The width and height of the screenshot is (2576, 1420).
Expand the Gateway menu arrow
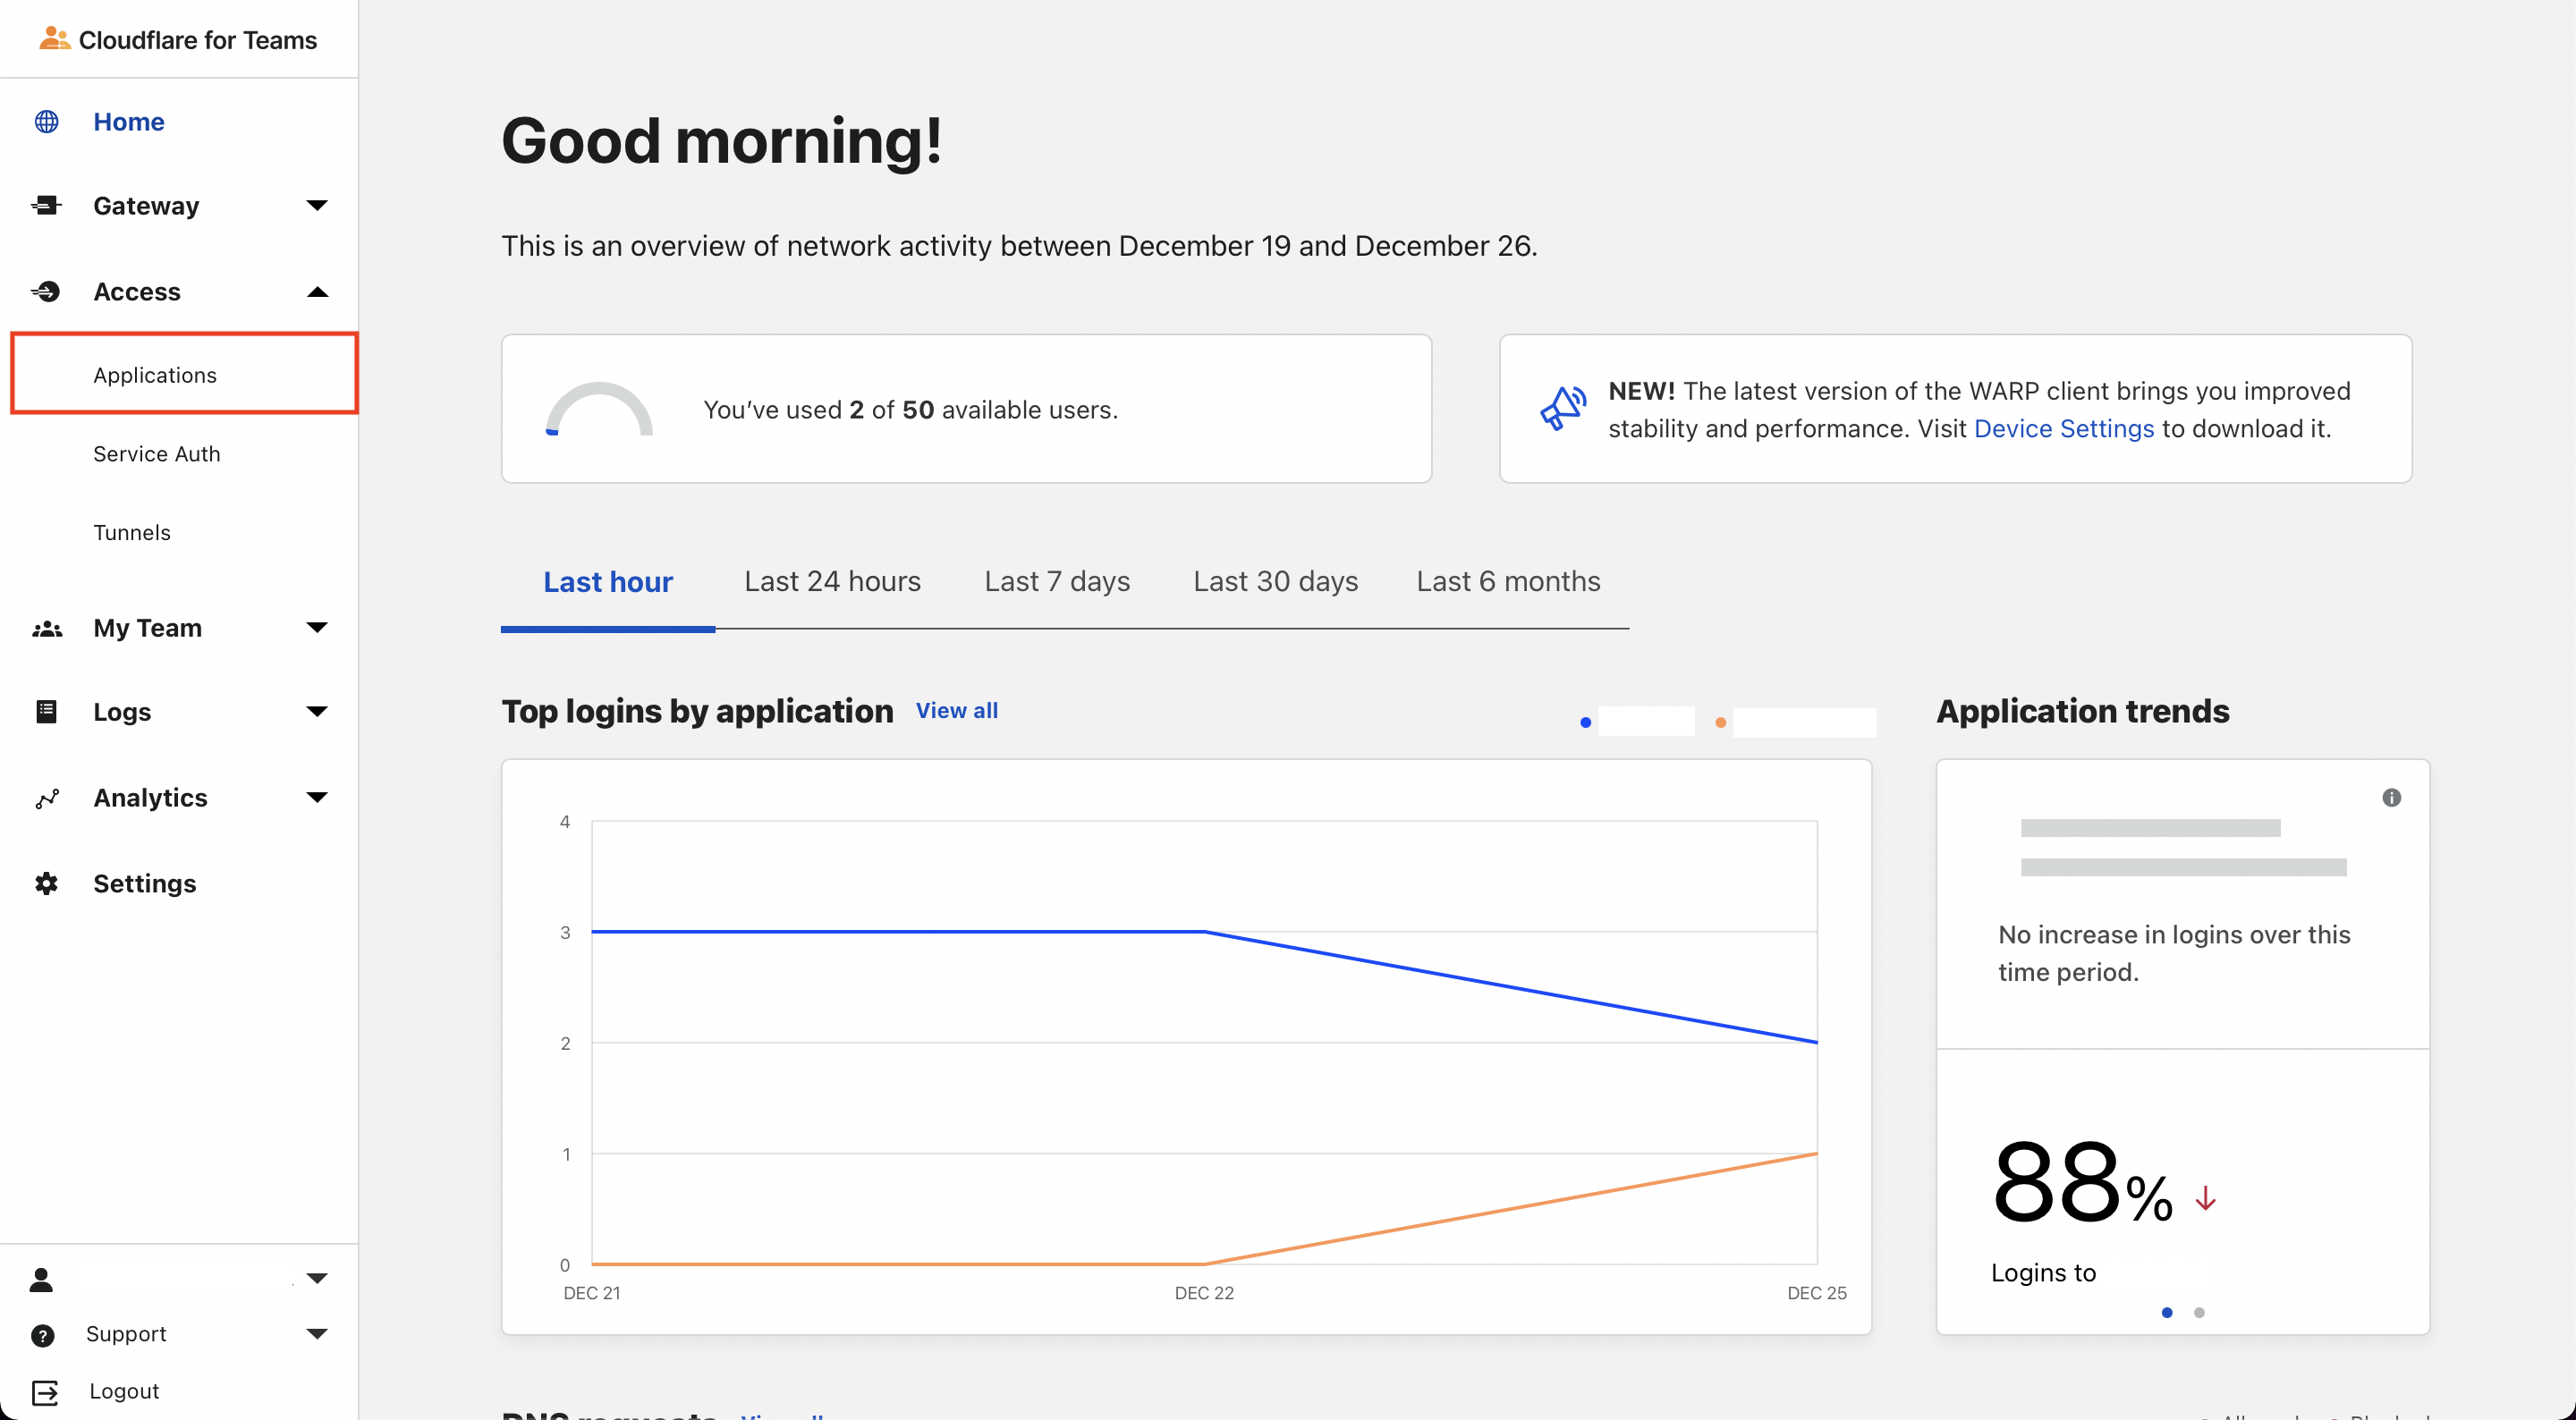tap(317, 206)
